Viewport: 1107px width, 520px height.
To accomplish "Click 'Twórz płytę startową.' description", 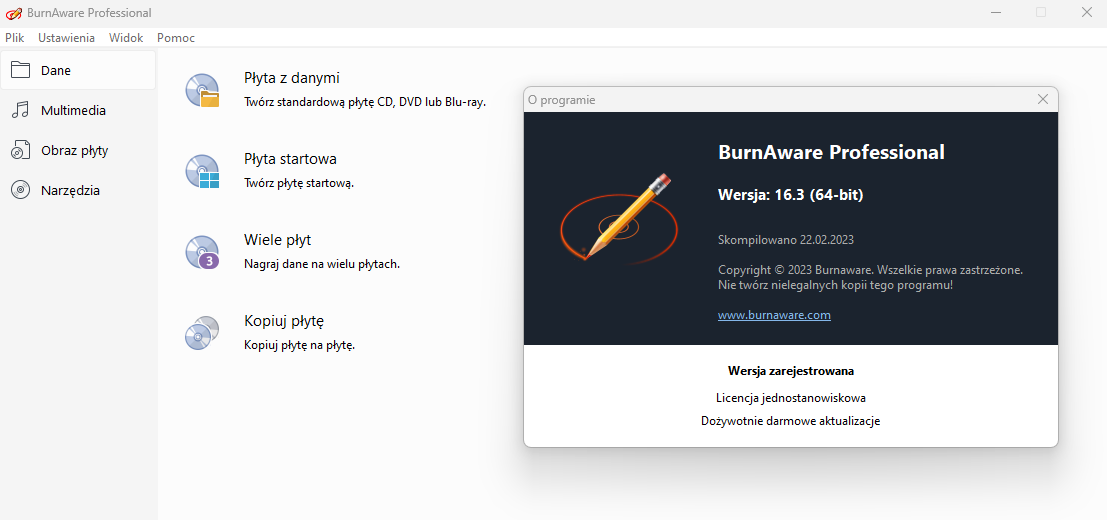I will [x=299, y=183].
